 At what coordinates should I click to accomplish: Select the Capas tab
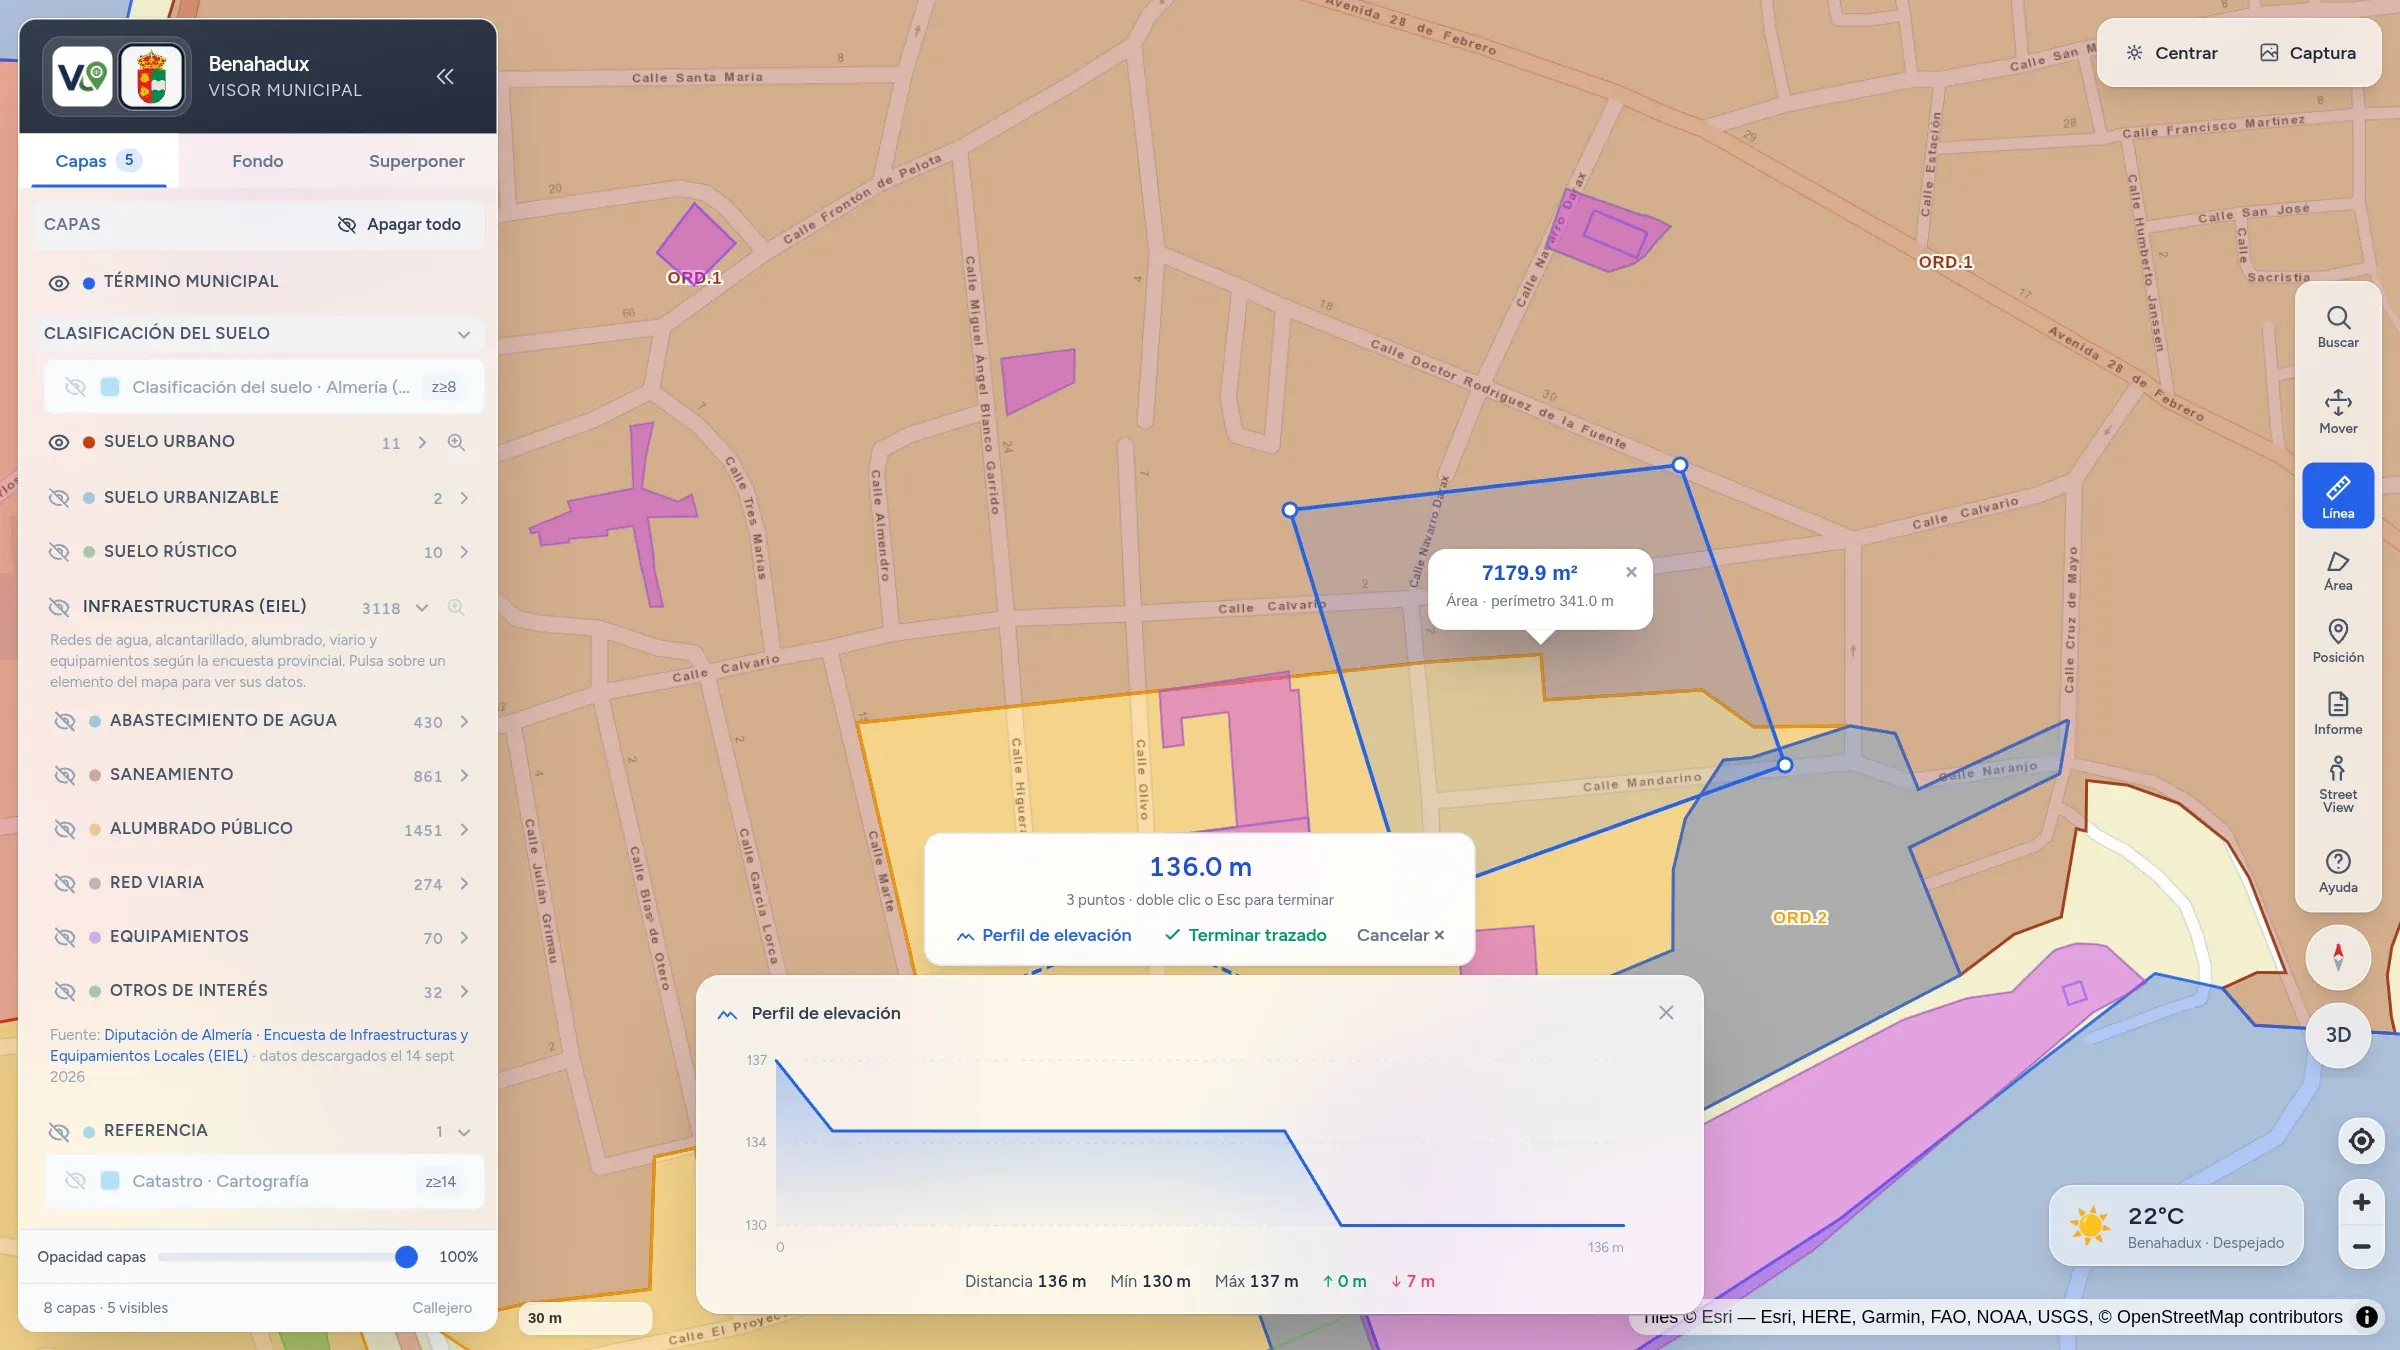pos(98,161)
